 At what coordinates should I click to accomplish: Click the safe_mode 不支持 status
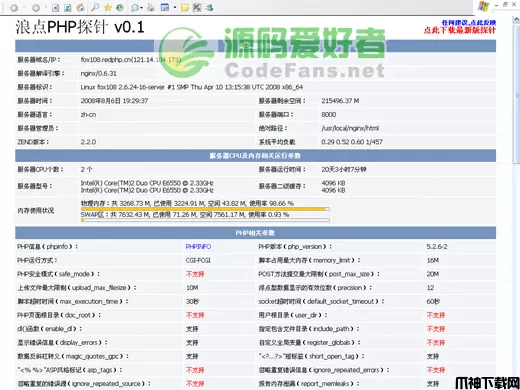tap(195, 274)
